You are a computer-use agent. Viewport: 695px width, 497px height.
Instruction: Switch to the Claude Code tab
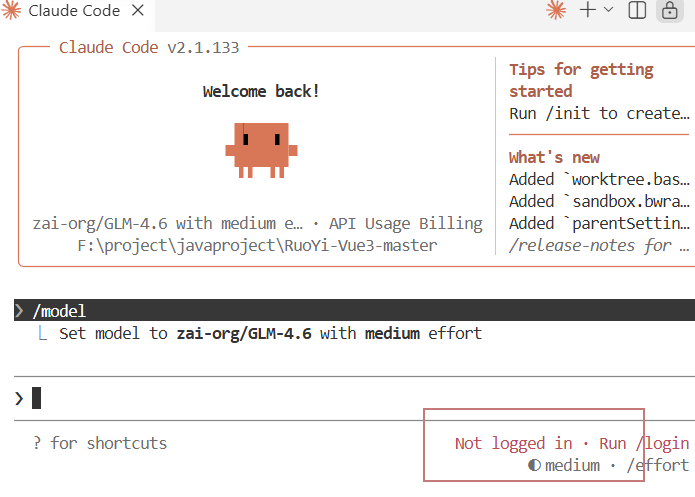(74, 11)
